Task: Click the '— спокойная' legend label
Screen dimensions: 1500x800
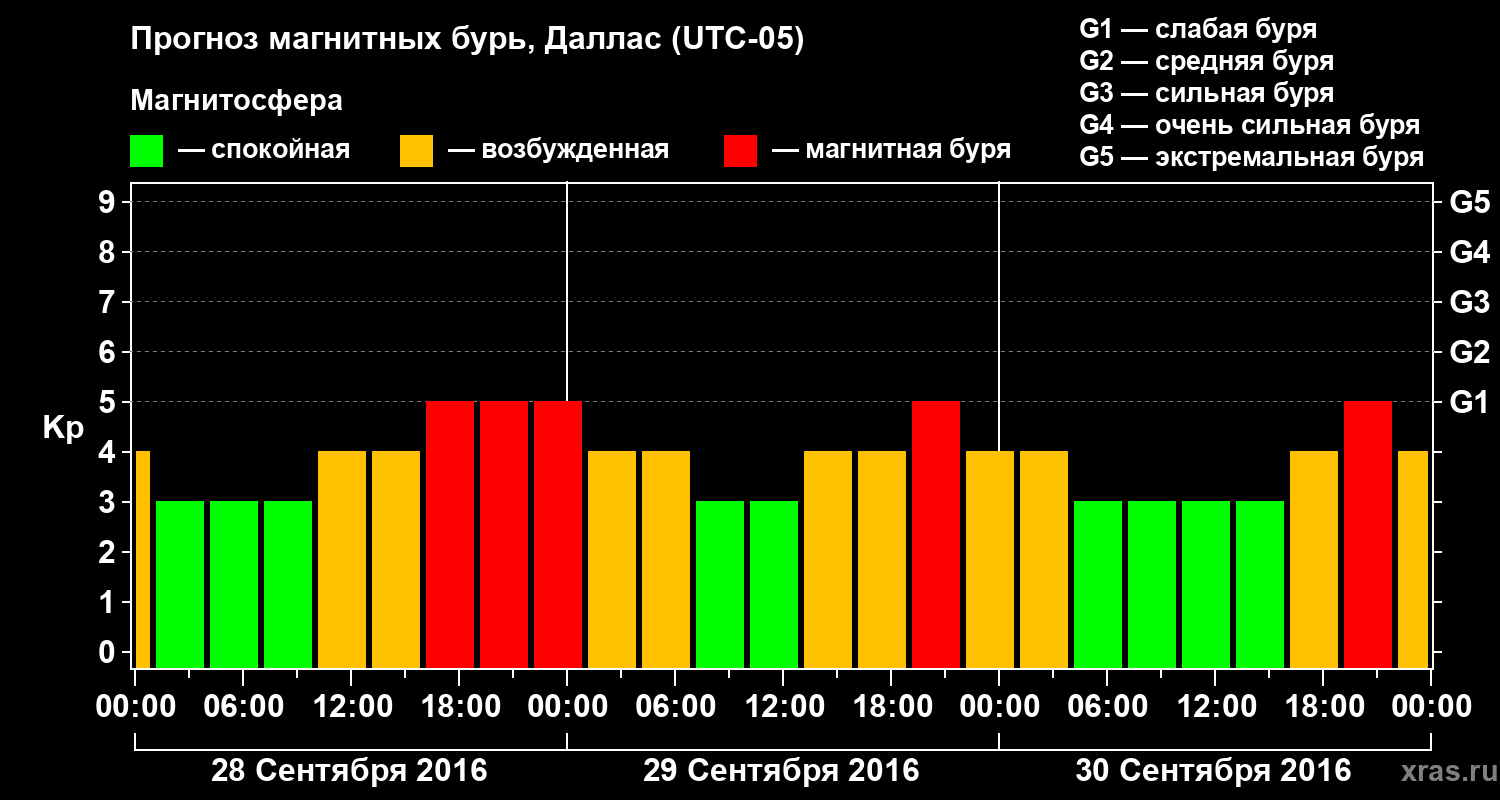Action: point(264,151)
